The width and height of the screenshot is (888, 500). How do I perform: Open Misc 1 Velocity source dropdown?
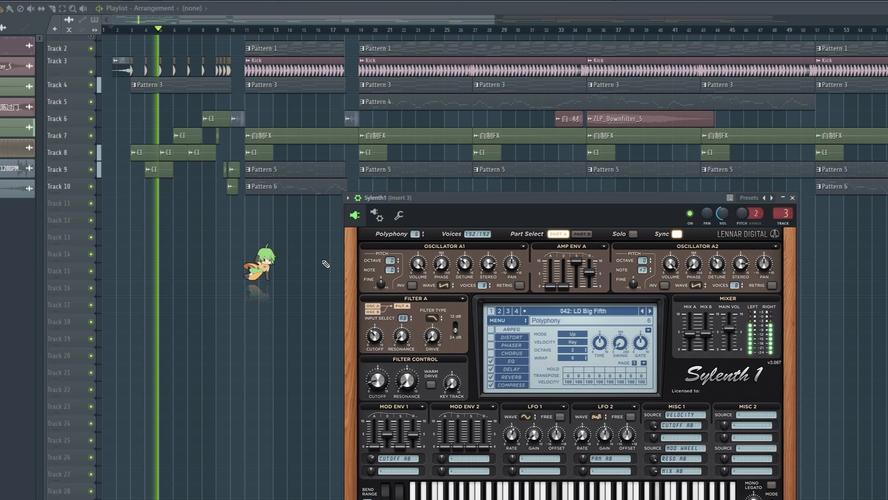click(x=685, y=415)
